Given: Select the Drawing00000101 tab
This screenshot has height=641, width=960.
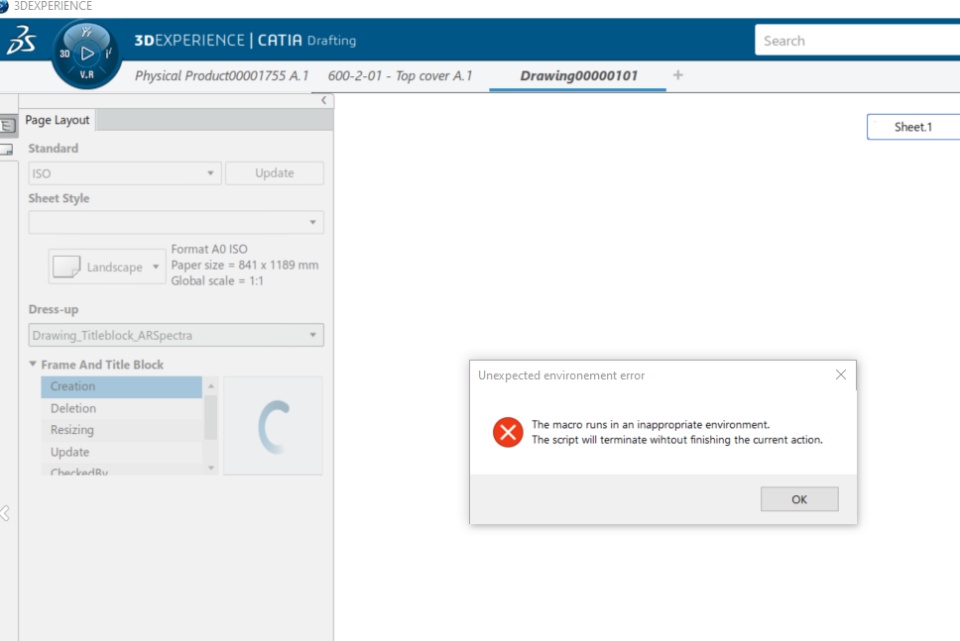Looking at the screenshot, I should click(579, 76).
